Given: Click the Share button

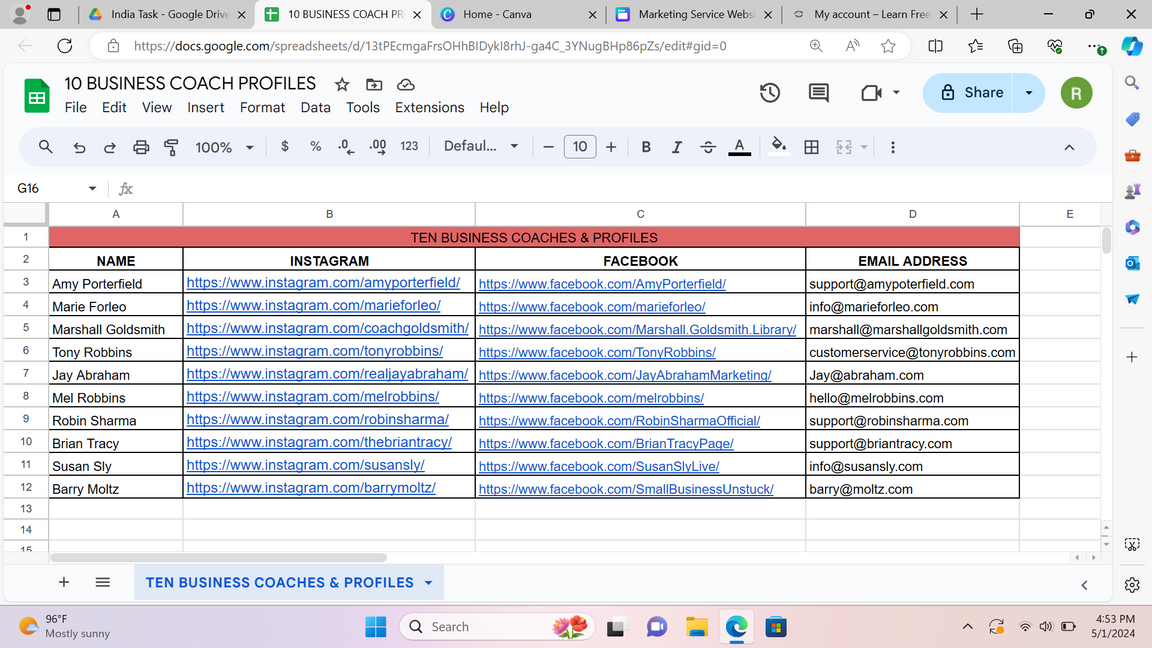Looking at the screenshot, I should [968, 93].
